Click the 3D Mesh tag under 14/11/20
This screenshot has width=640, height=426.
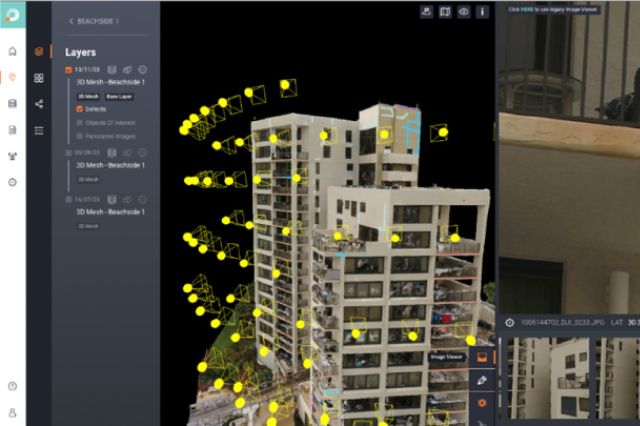pyautogui.click(x=89, y=95)
